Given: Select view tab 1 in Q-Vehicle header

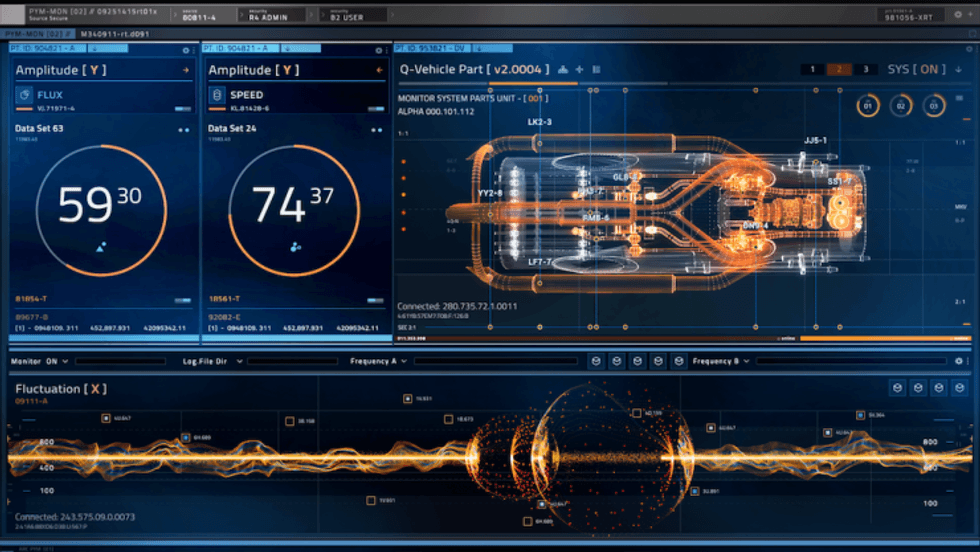Looking at the screenshot, I should (x=812, y=69).
